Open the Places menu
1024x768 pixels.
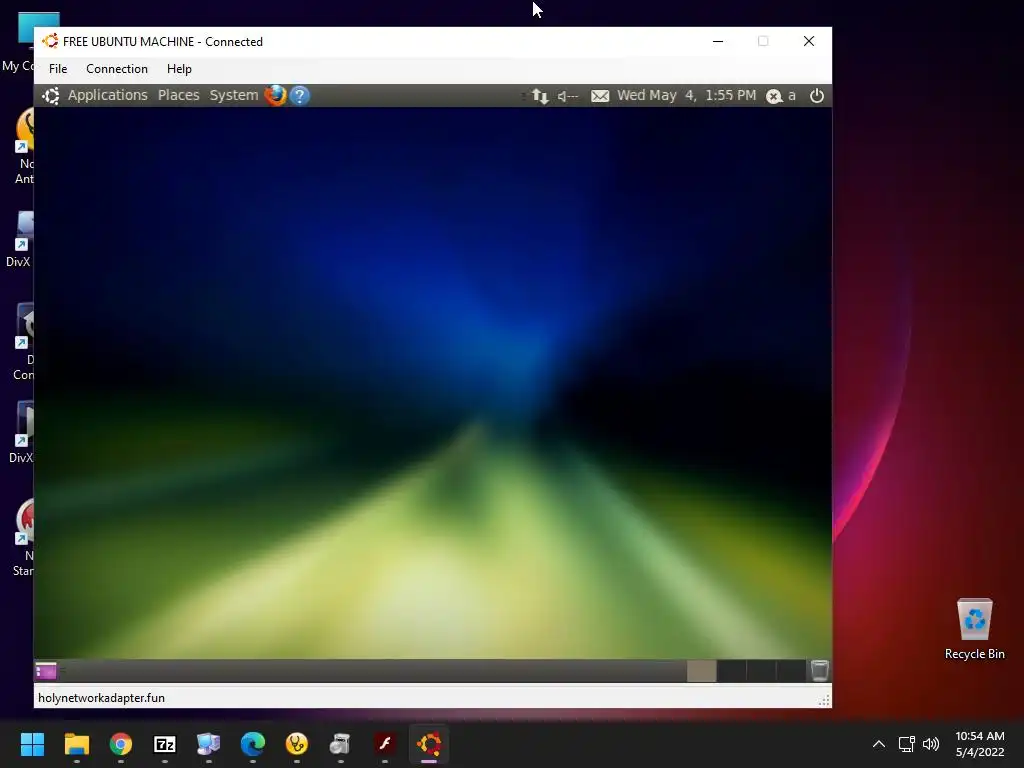(x=178, y=95)
